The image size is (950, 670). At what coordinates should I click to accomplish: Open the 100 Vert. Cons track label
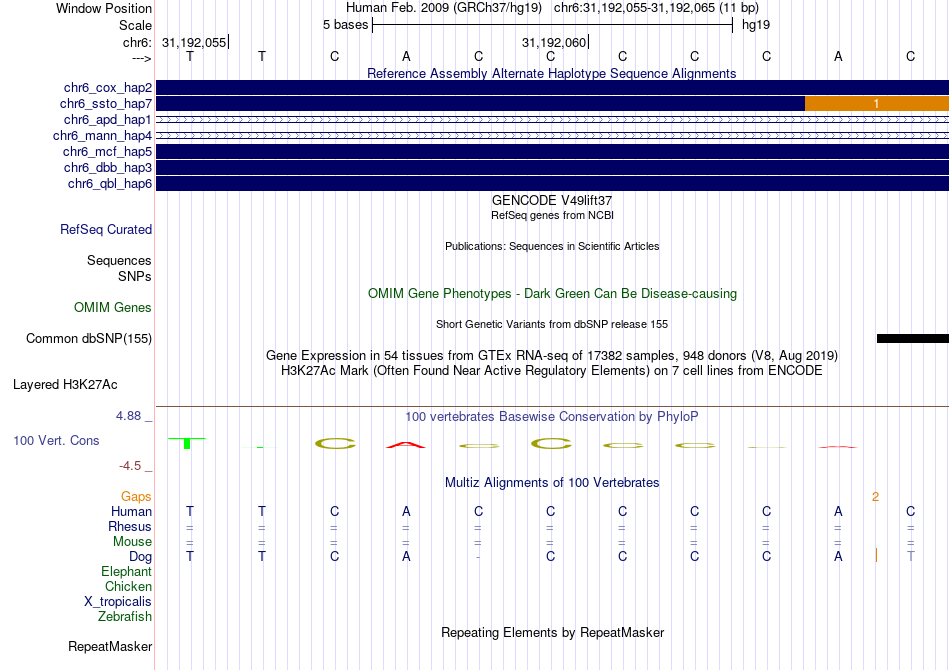click(x=56, y=440)
